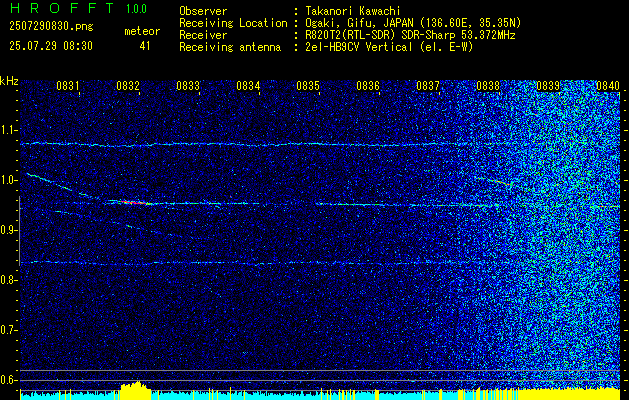Click the 0834 time marker
Image resolution: width=629 pixels, height=400 pixels.
tap(248, 85)
